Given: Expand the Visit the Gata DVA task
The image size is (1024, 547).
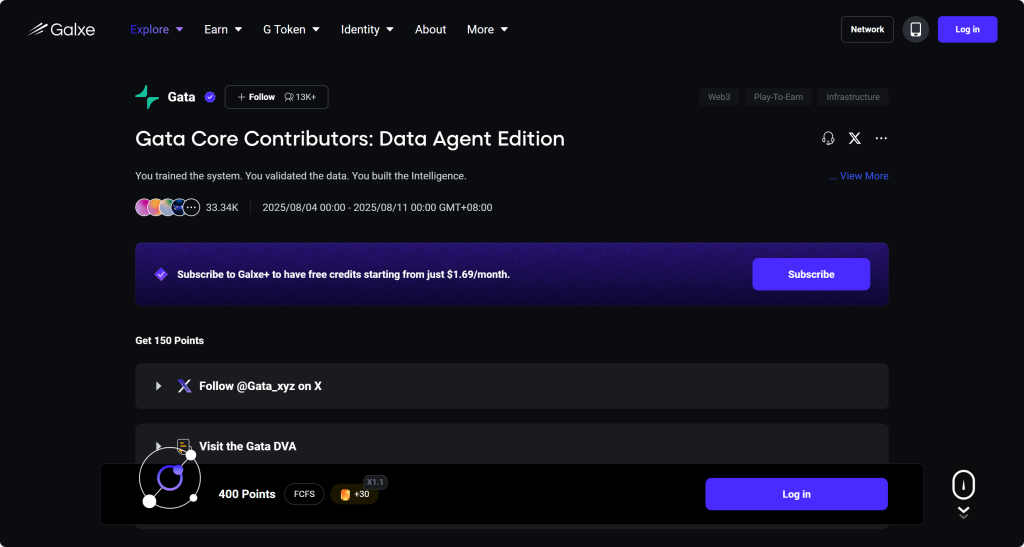Looking at the screenshot, I should (158, 446).
